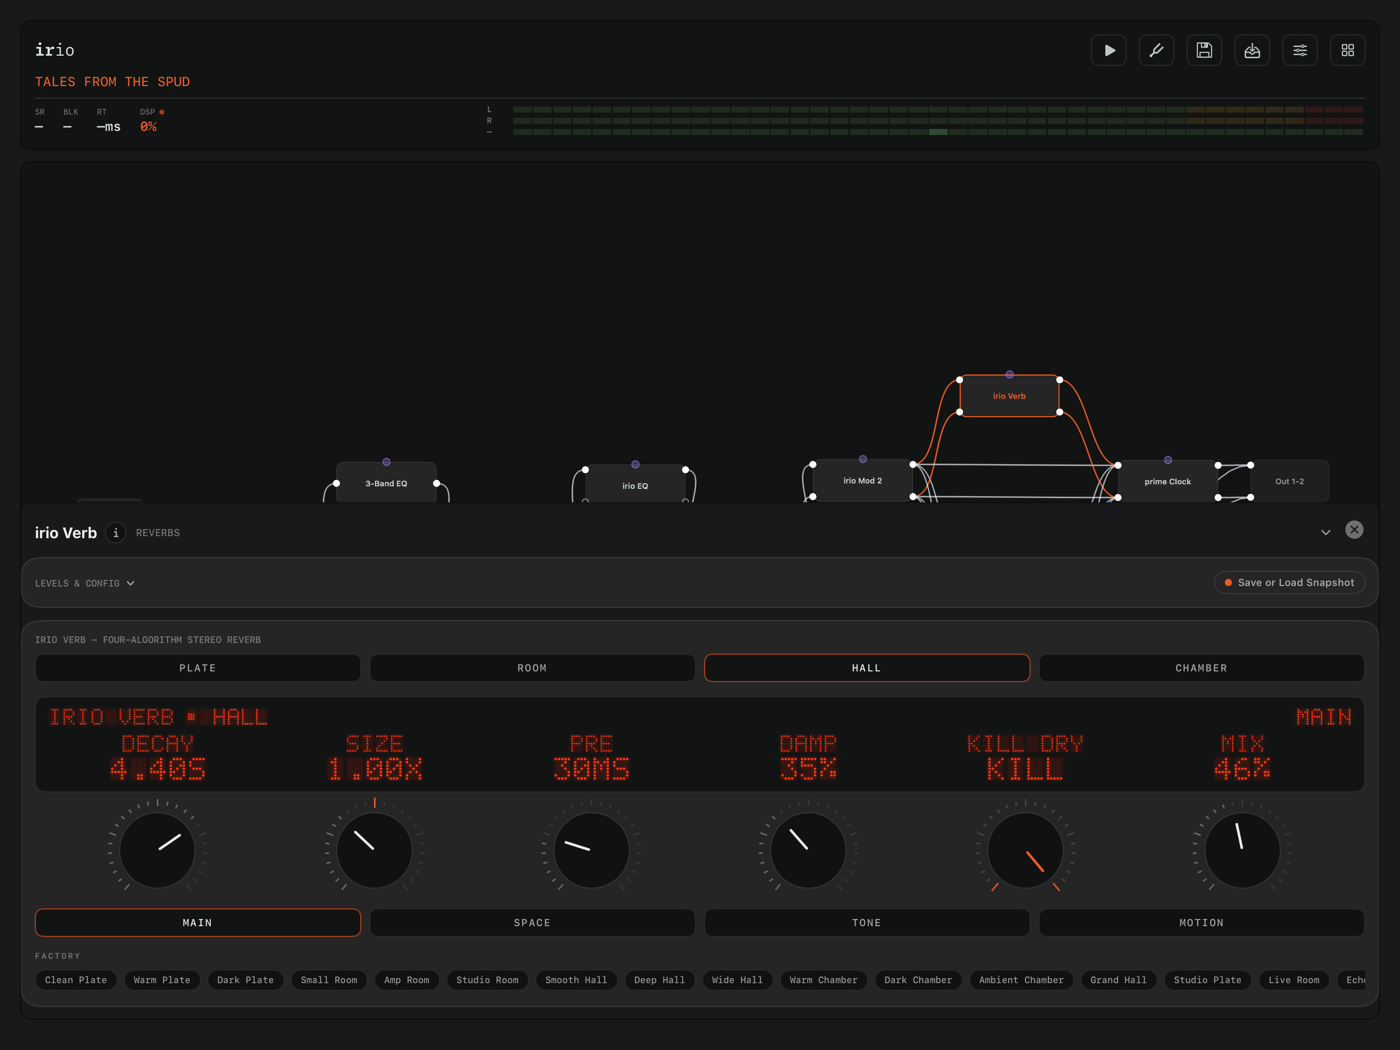The width and height of the screenshot is (1400, 1050).
Task: Load the Dark Chamber preset
Action: pos(918,980)
